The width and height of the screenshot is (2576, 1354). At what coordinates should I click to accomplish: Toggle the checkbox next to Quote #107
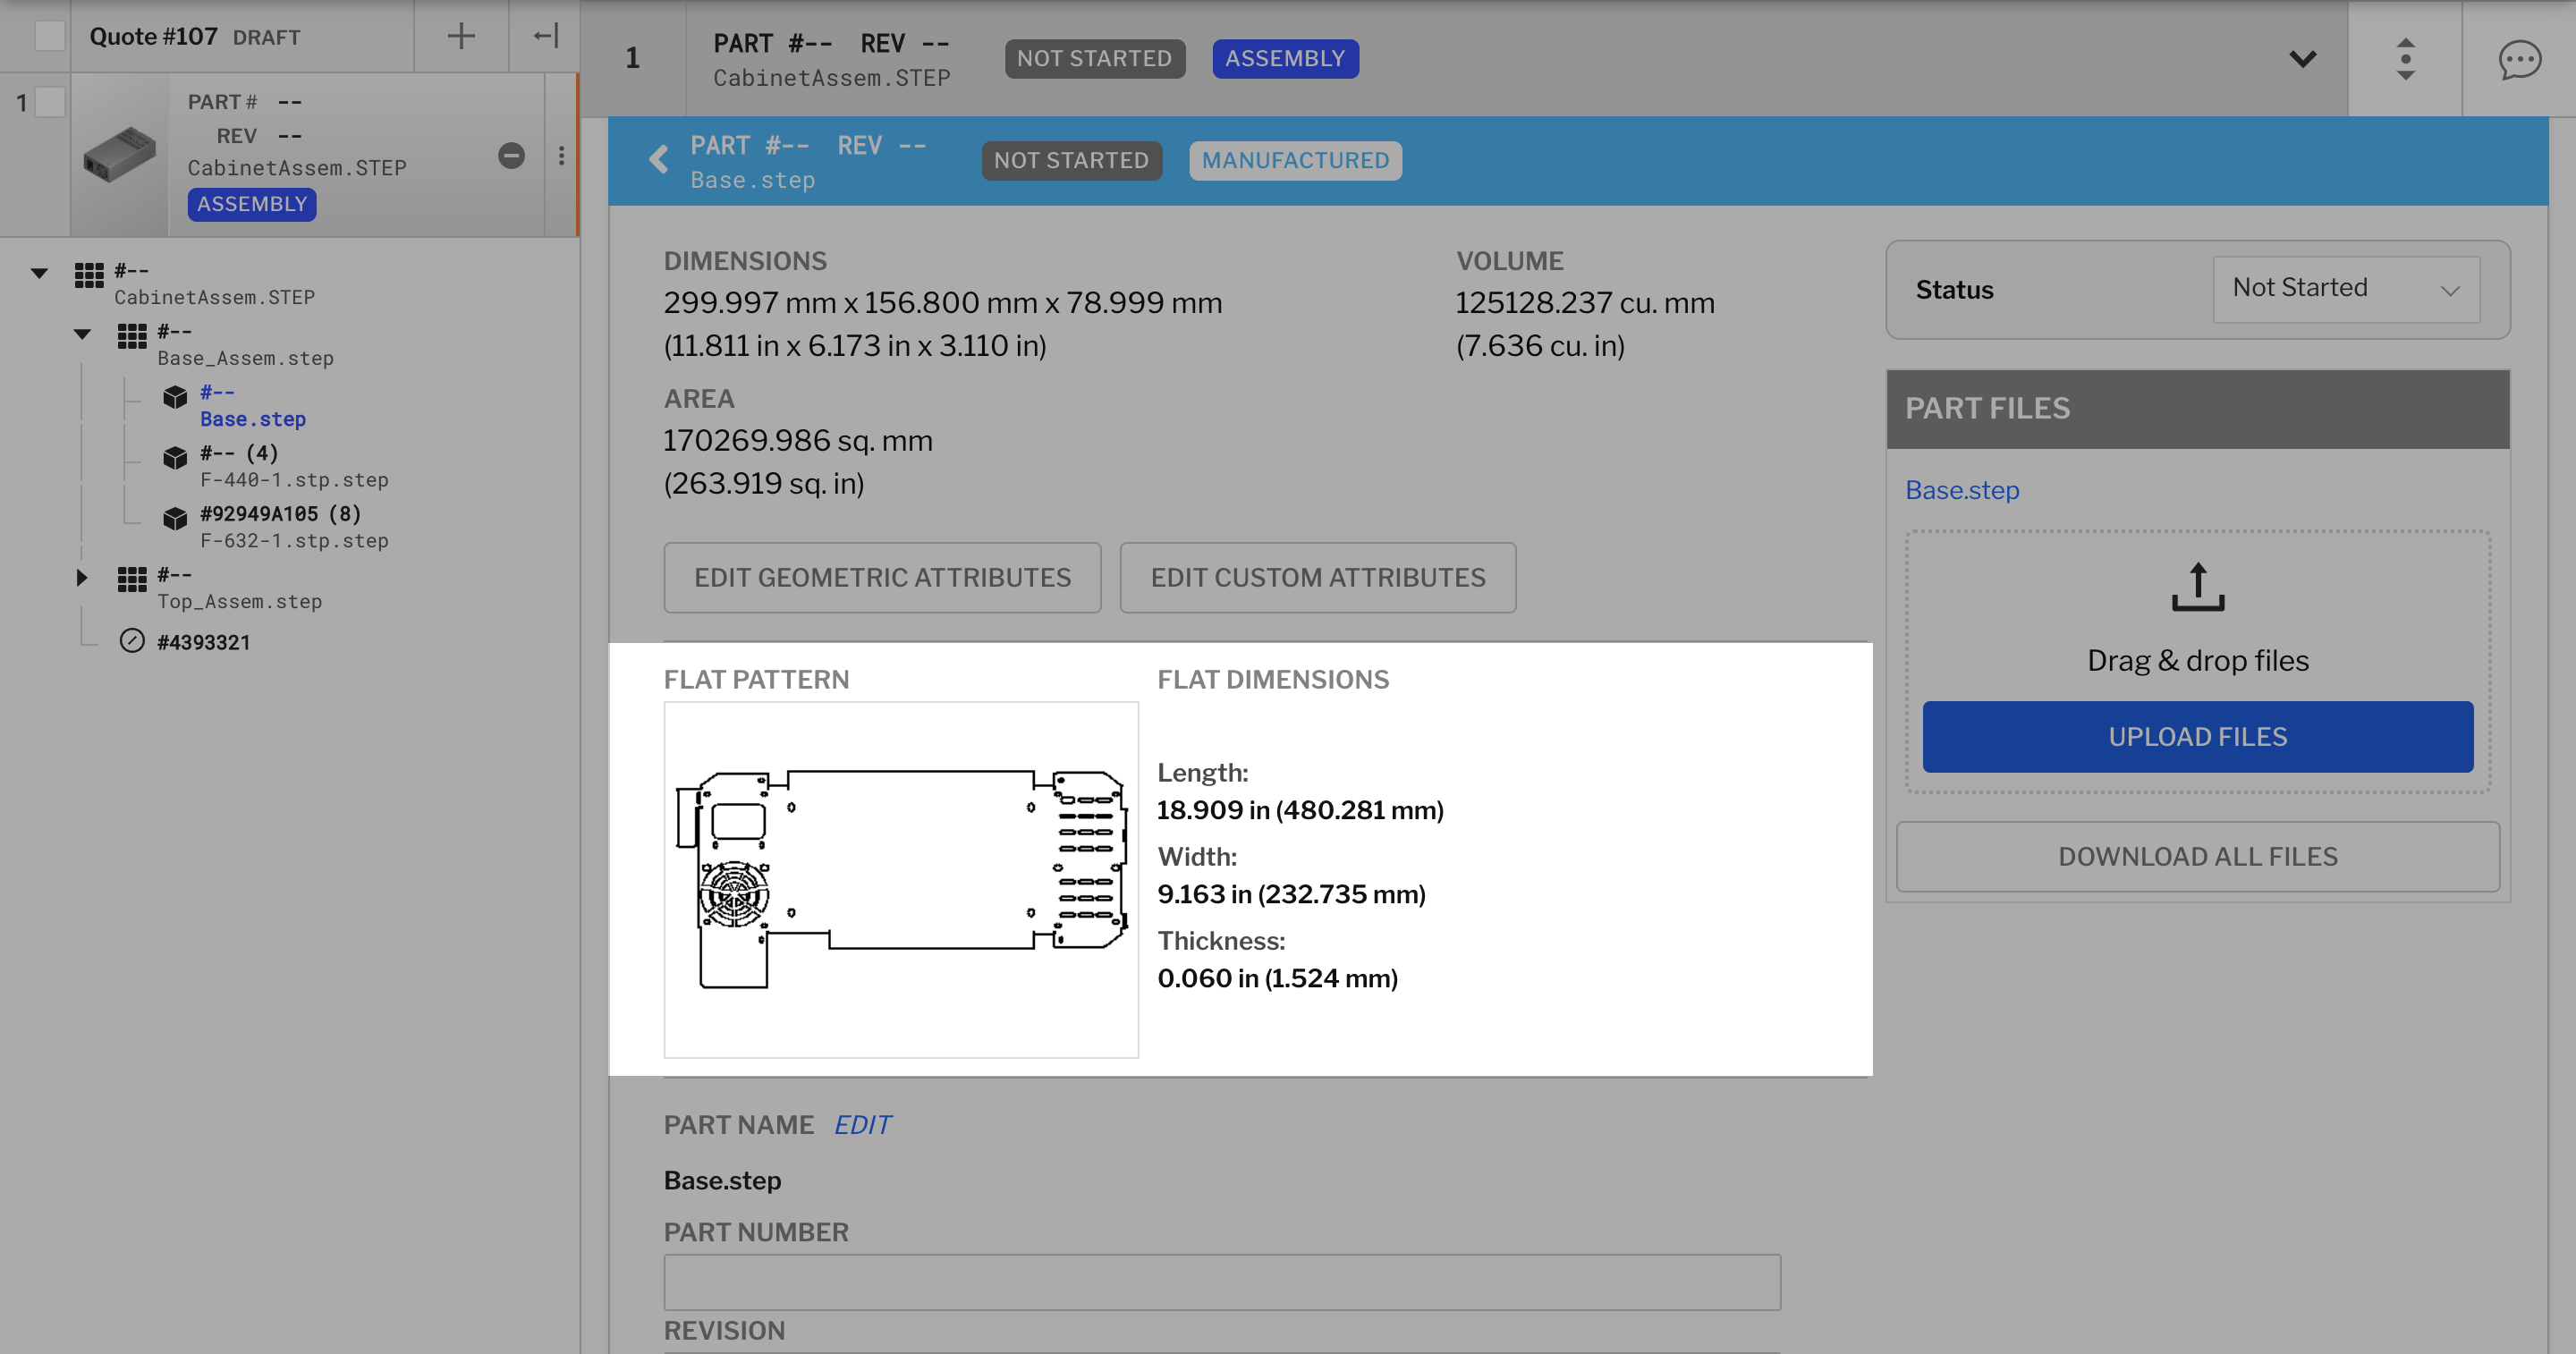point(49,37)
